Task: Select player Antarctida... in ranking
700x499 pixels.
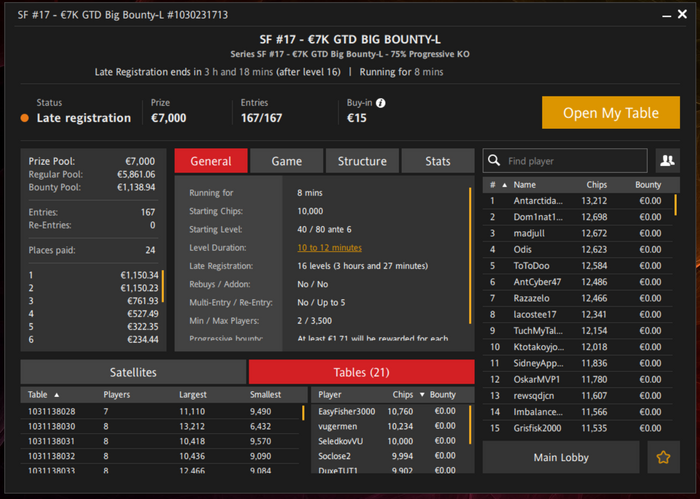Action: point(577,201)
